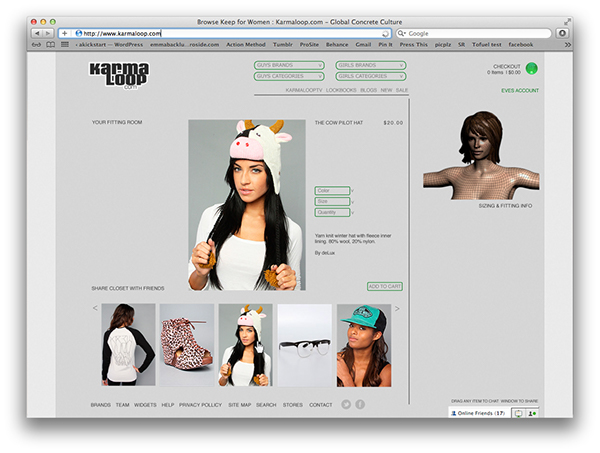This screenshot has height=453, width=600.
Task: Expand the Girls Brands dropdown
Action: [371, 65]
